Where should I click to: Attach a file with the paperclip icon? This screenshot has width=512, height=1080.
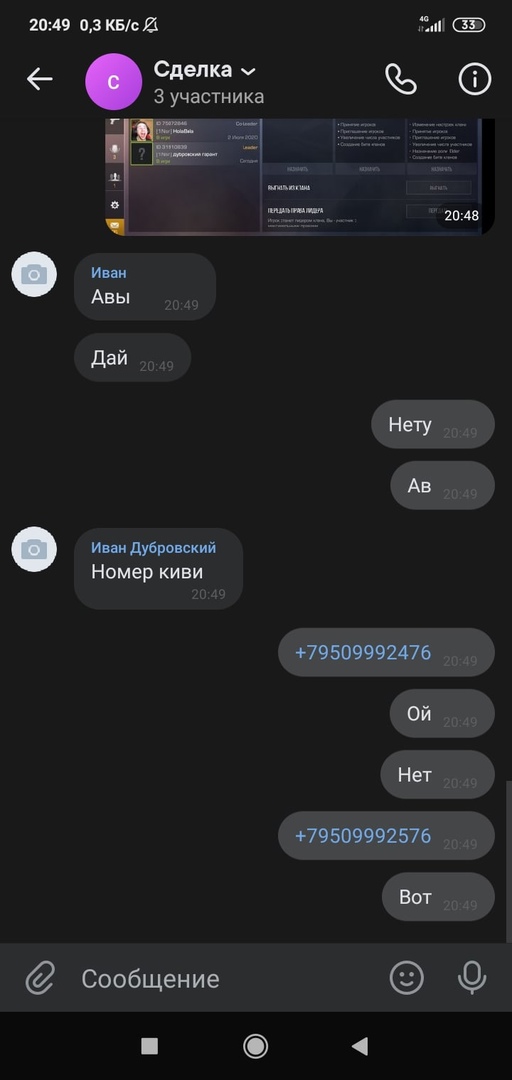pyautogui.click(x=40, y=977)
